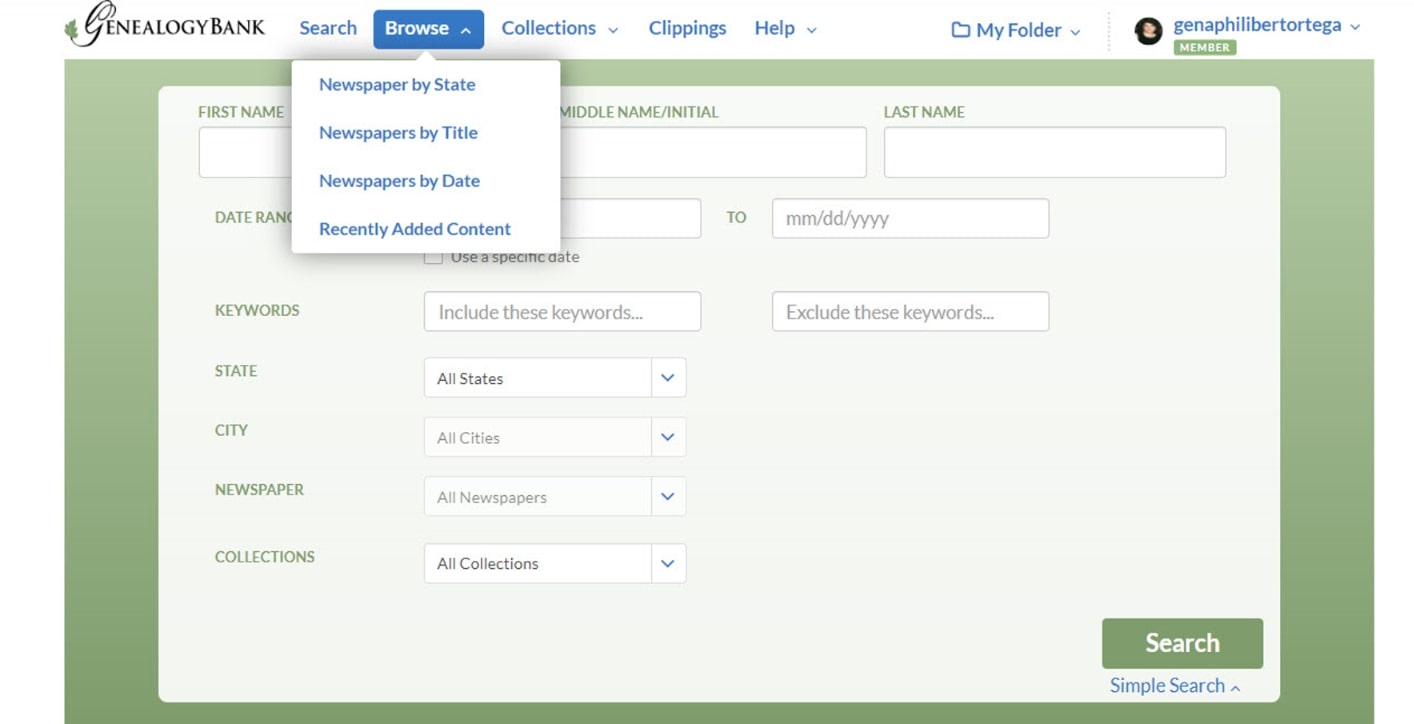
Task: Click the MEMBER badge
Action: coord(1204,47)
